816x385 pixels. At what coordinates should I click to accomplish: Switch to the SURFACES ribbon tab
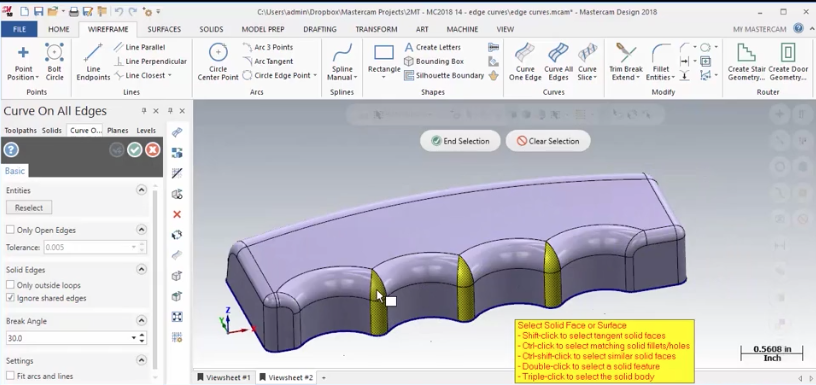(164, 29)
